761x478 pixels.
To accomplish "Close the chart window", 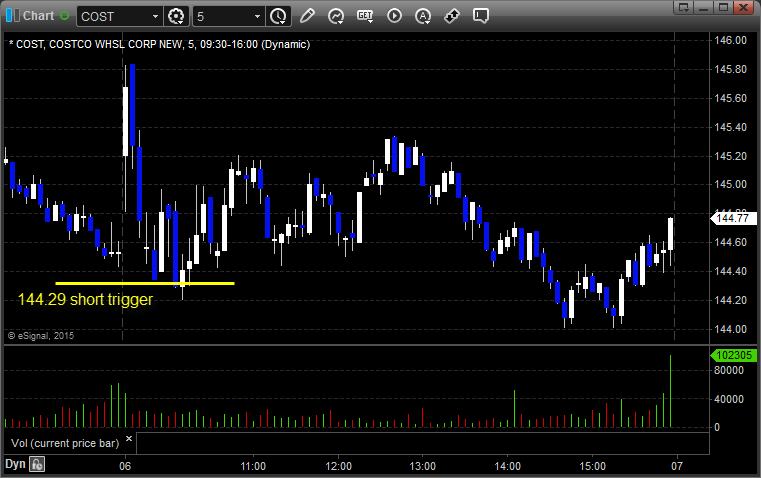I will pos(744,7).
